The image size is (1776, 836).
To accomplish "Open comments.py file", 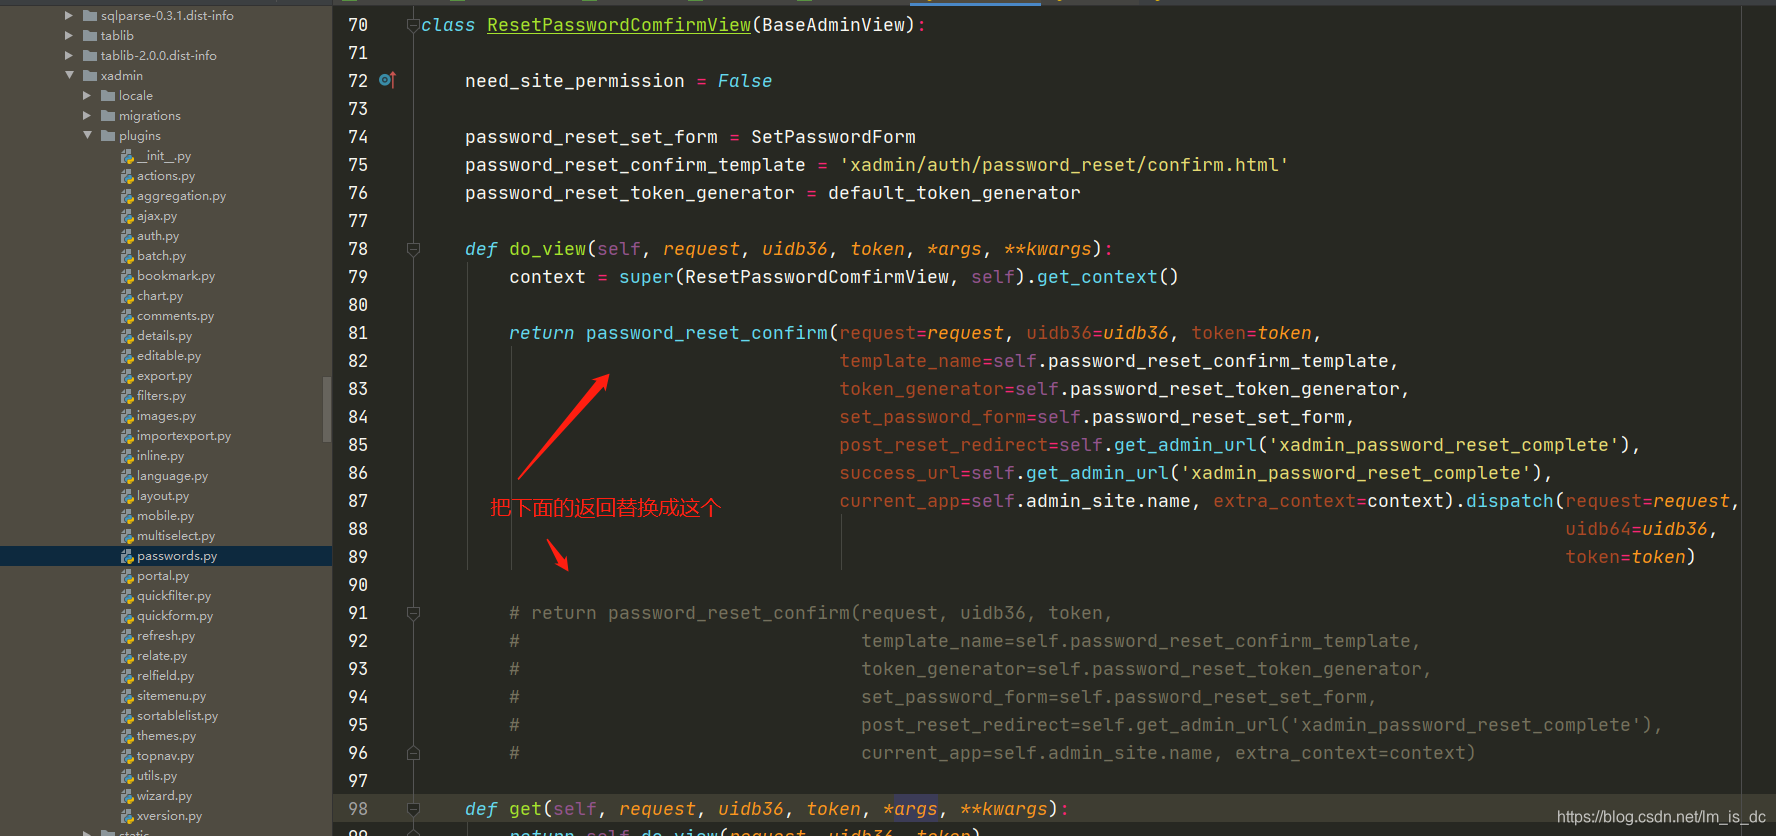I will click(x=175, y=316).
